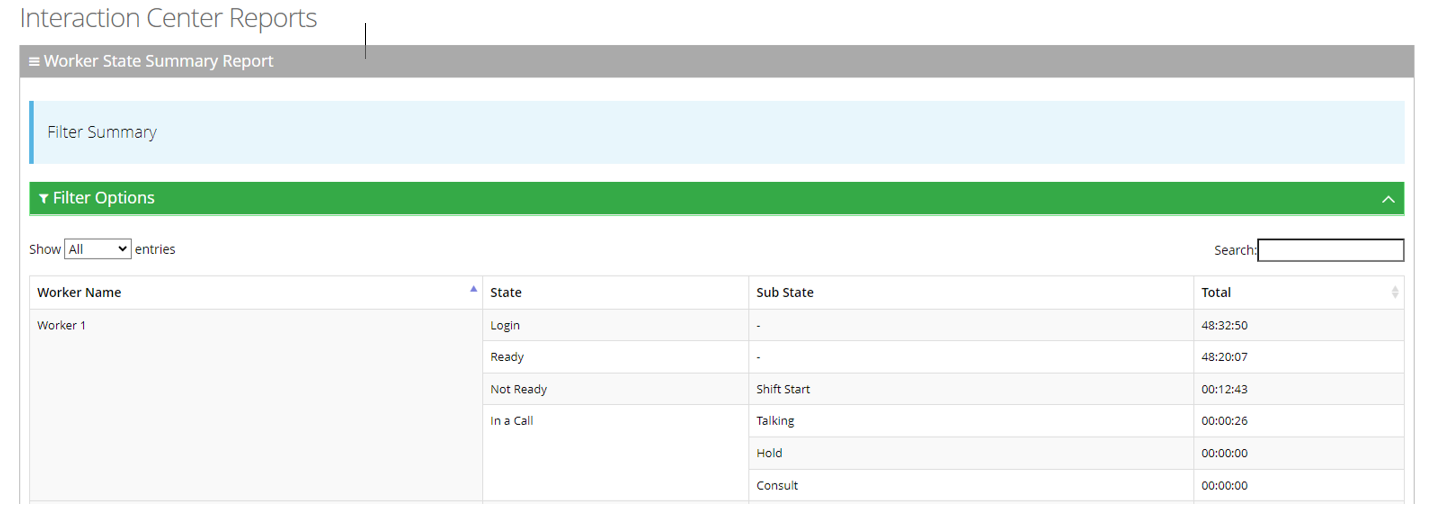Click the Login state row
This screenshot has height=528, width=1455.
505,325
